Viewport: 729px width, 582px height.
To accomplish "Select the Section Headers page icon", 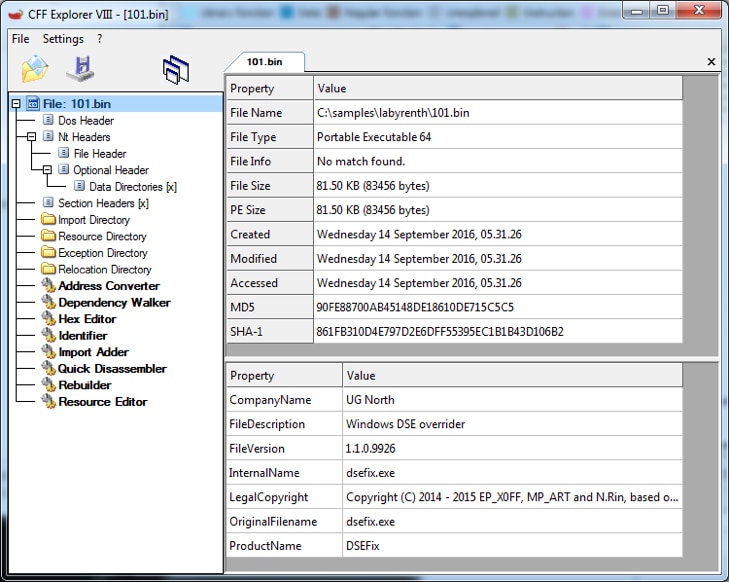I will click(x=48, y=202).
